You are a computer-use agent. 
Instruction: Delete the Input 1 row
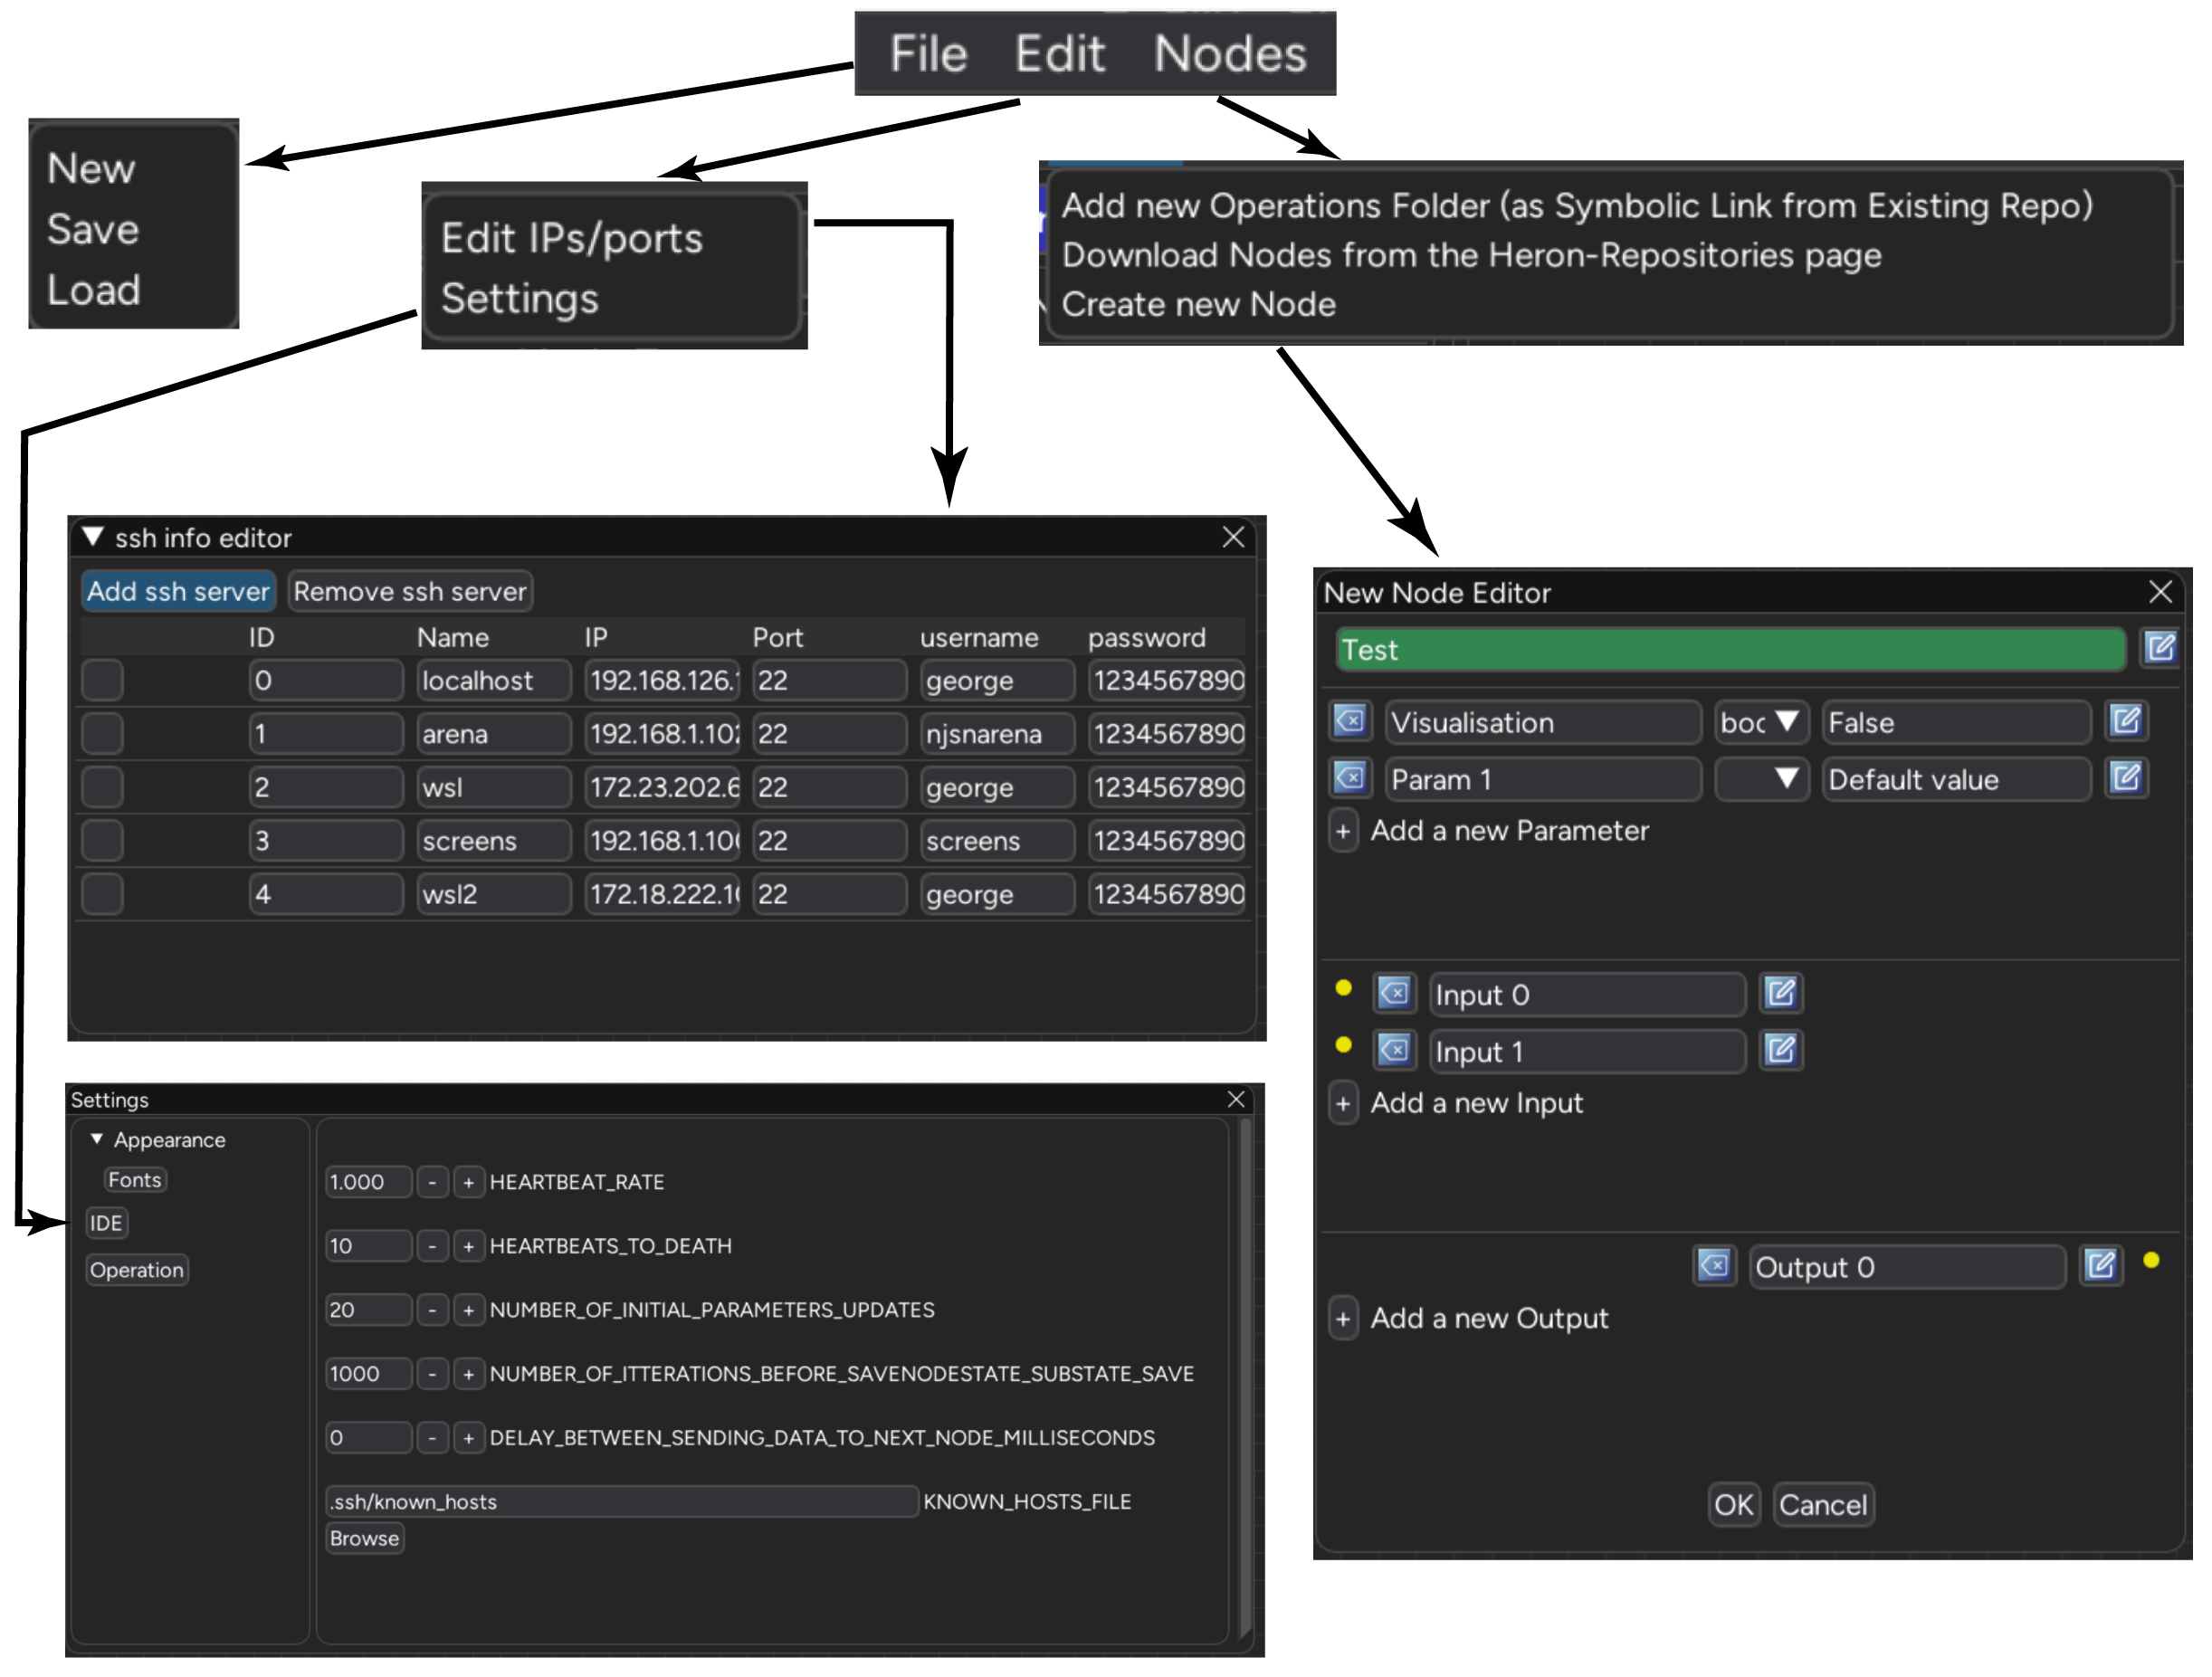pos(1394,1052)
